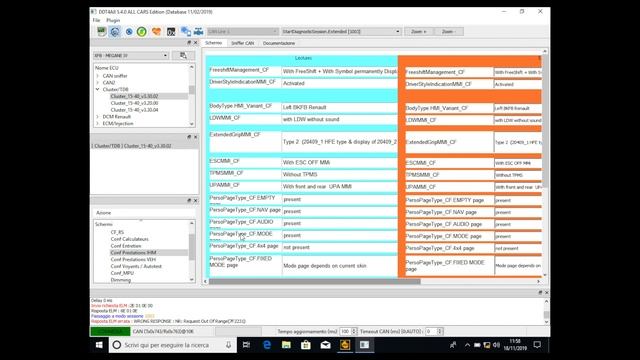Switch to the Sniffer CAN tab
Image resolution: width=640 pixels, height=360 pixels.
pyautogui.click(x=242, y=43)
